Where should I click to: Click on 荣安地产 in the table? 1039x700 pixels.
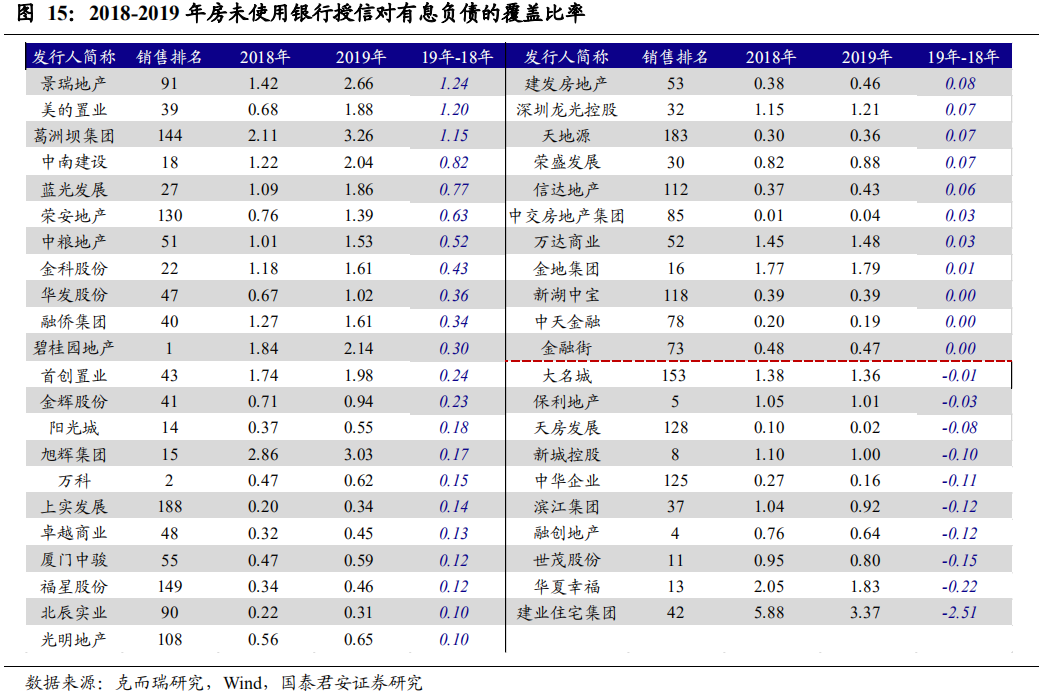[74, 215]
